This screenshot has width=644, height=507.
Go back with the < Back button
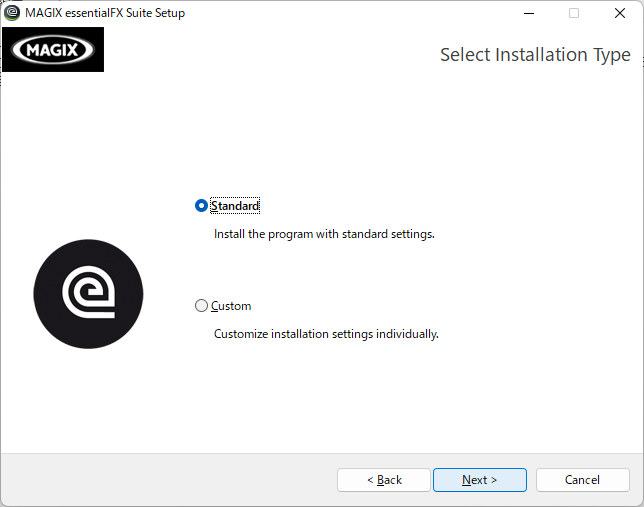coord(384,480)
